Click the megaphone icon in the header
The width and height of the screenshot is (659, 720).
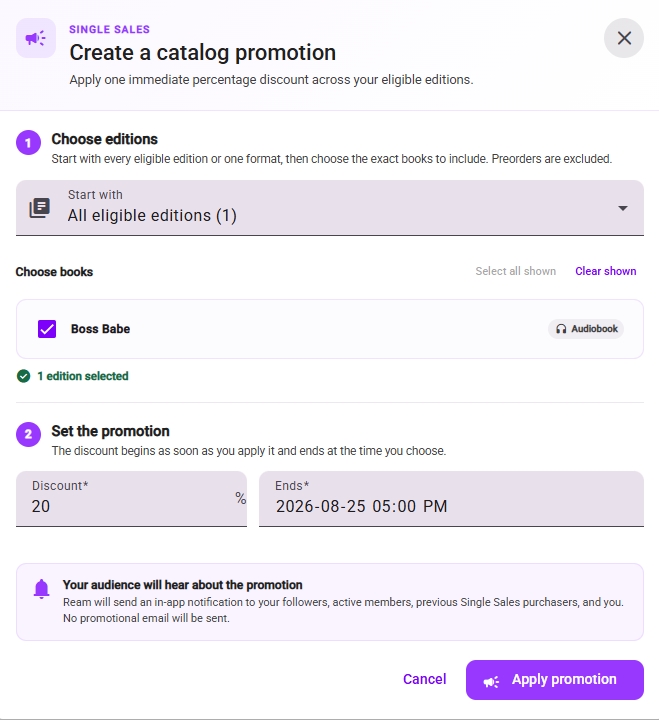coord(36,38)
